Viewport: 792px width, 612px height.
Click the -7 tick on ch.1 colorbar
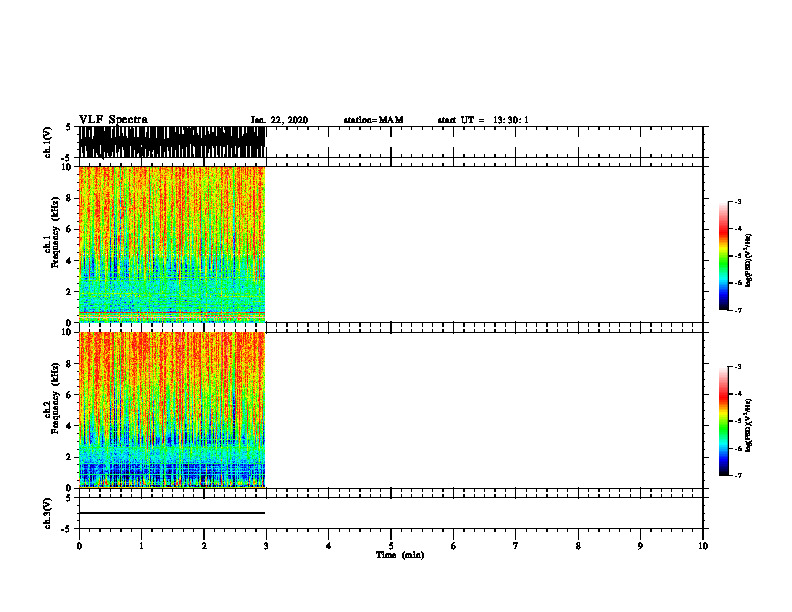pyautogui.click(x=738, y=310)
